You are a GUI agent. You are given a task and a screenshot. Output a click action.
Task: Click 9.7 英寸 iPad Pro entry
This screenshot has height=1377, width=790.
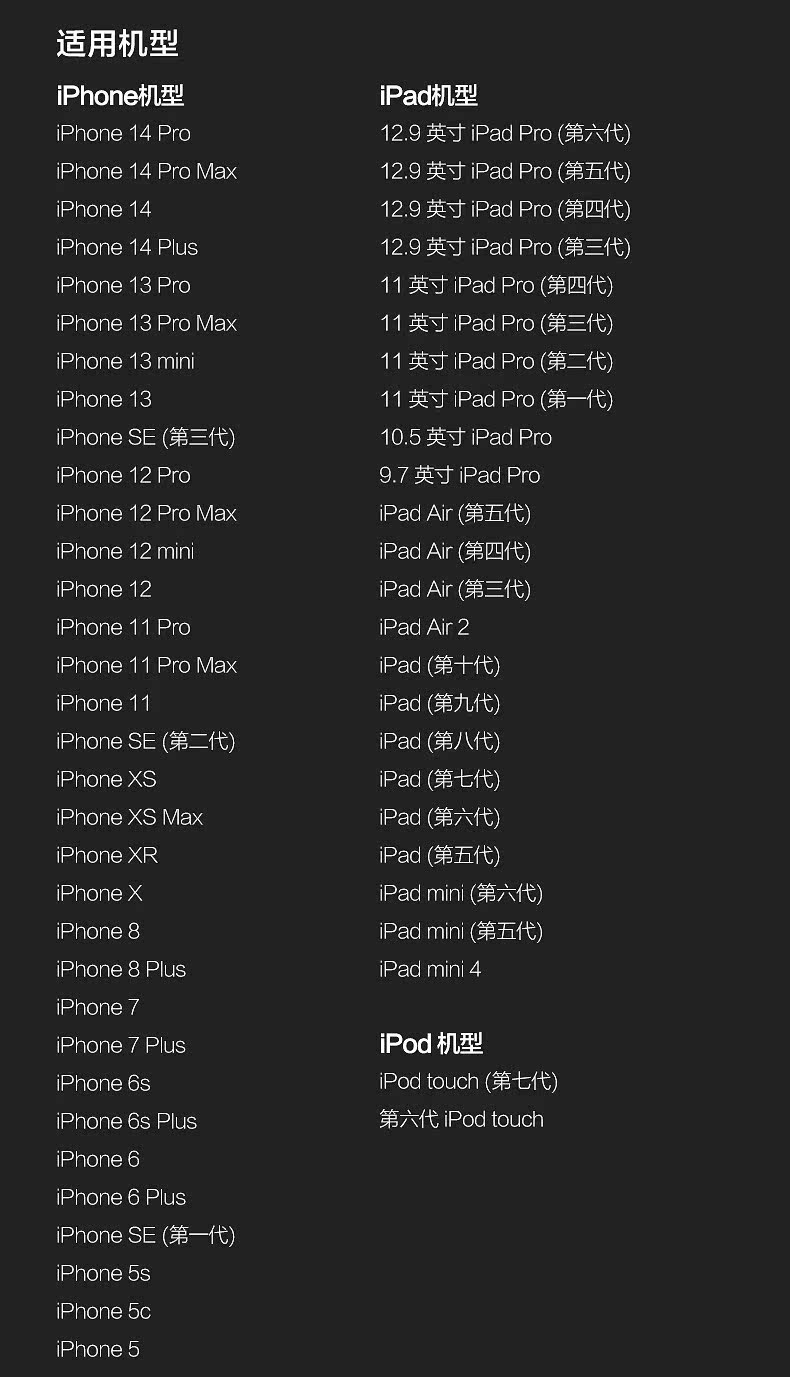459,476
